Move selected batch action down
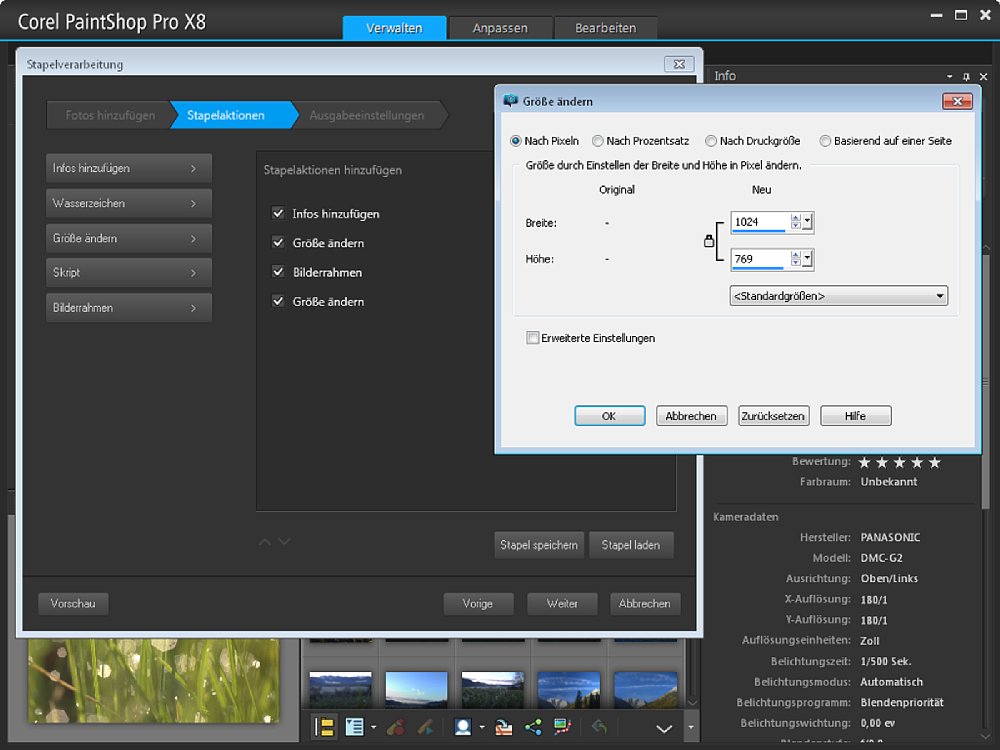Image resolution: width=1000 pixels, height=750 pixels. 284,541
